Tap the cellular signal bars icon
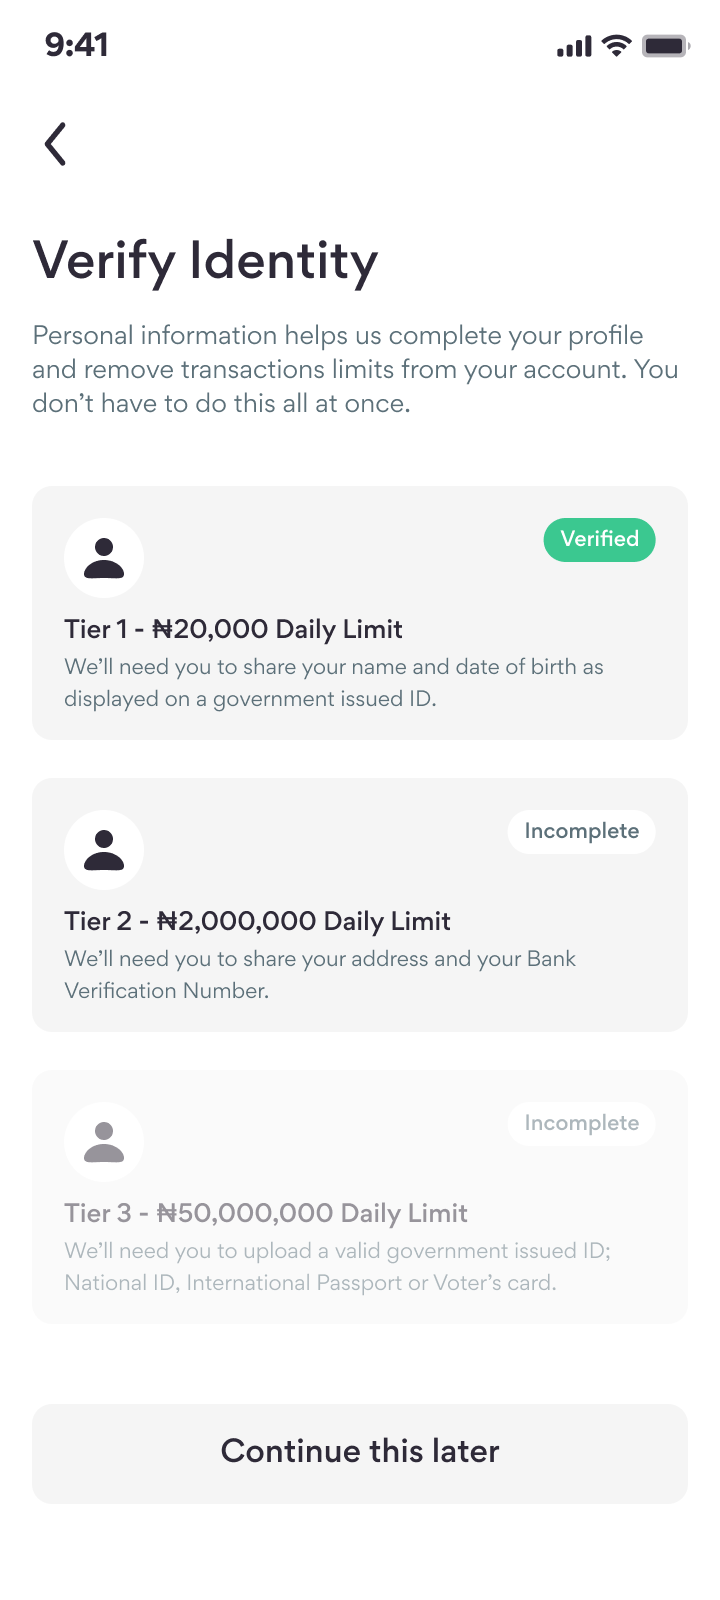This screenshot has height=1600, width=720. point(574,46)
